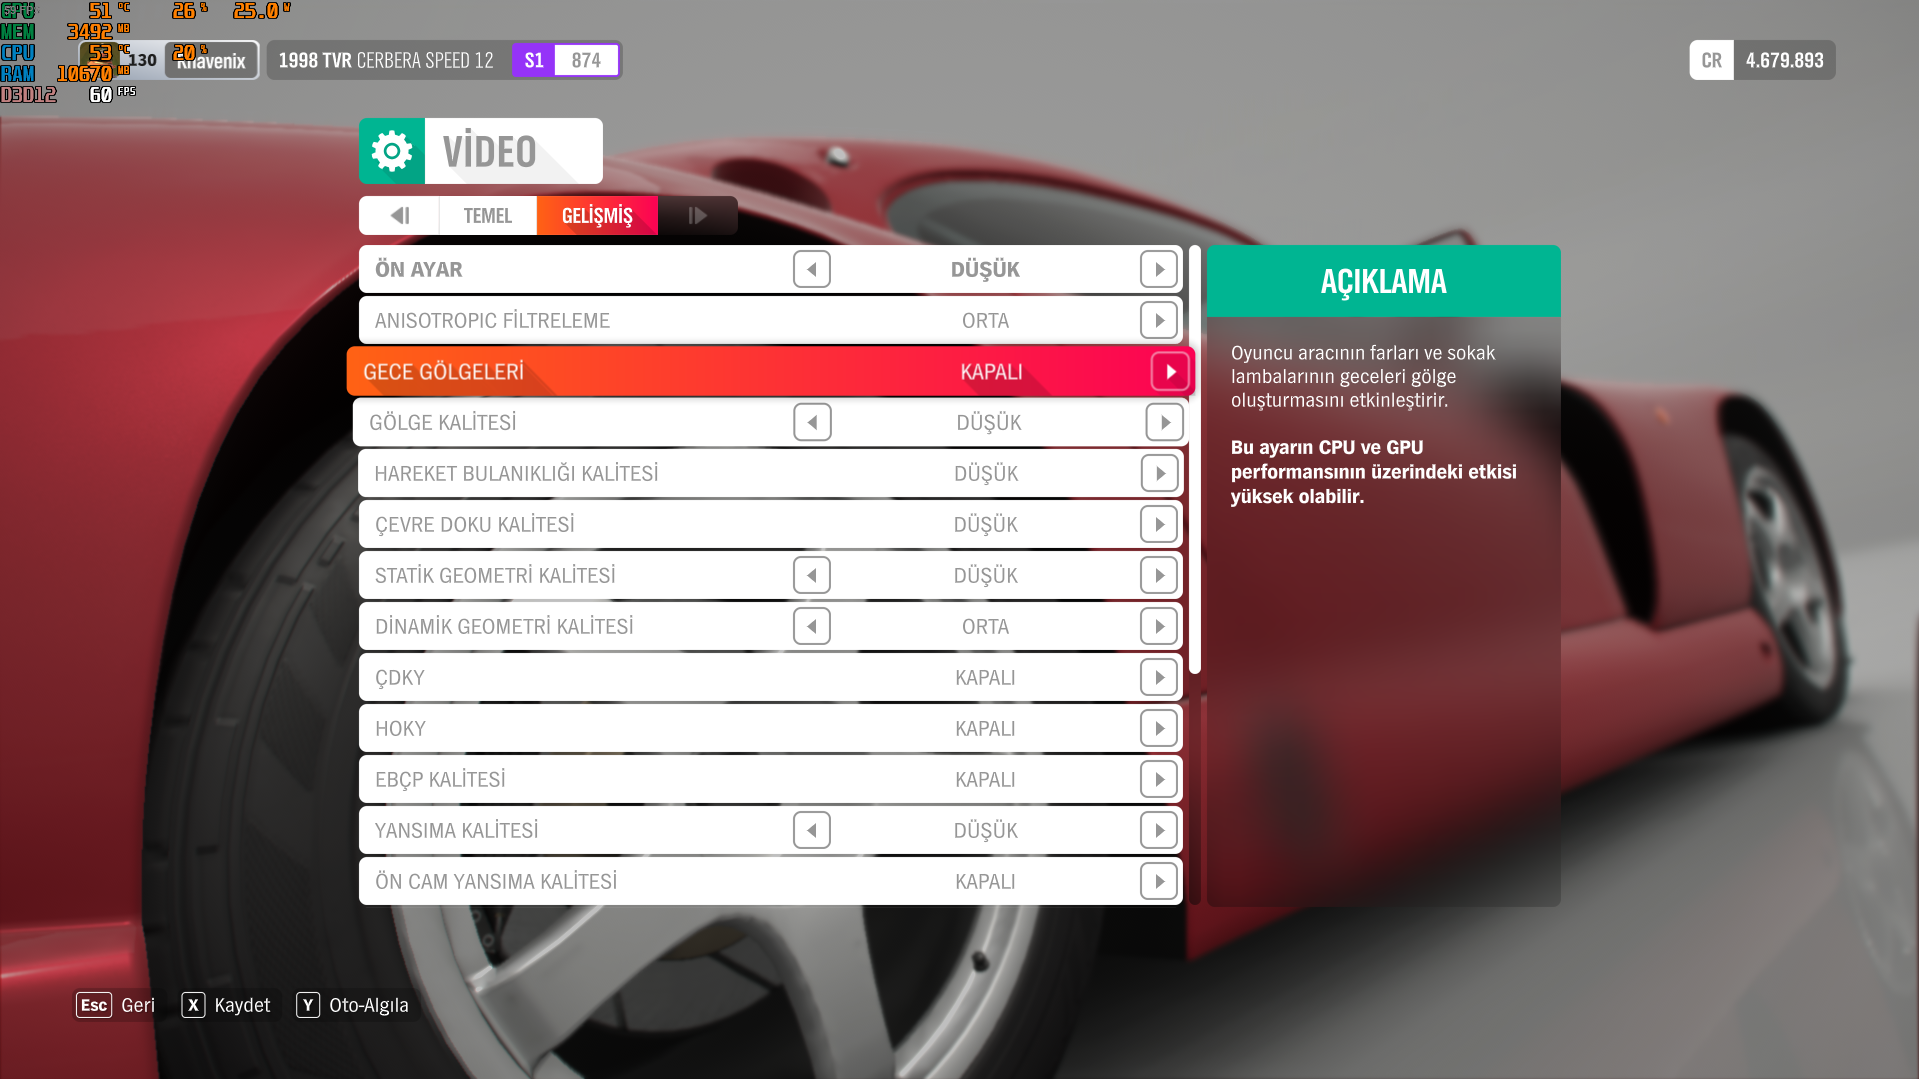The height and width of the screenshot is (1079, 1919).
Task: Enable ÖN CAM YANSIMA KALİTESİ right arrow
Action: (1159, 881)
